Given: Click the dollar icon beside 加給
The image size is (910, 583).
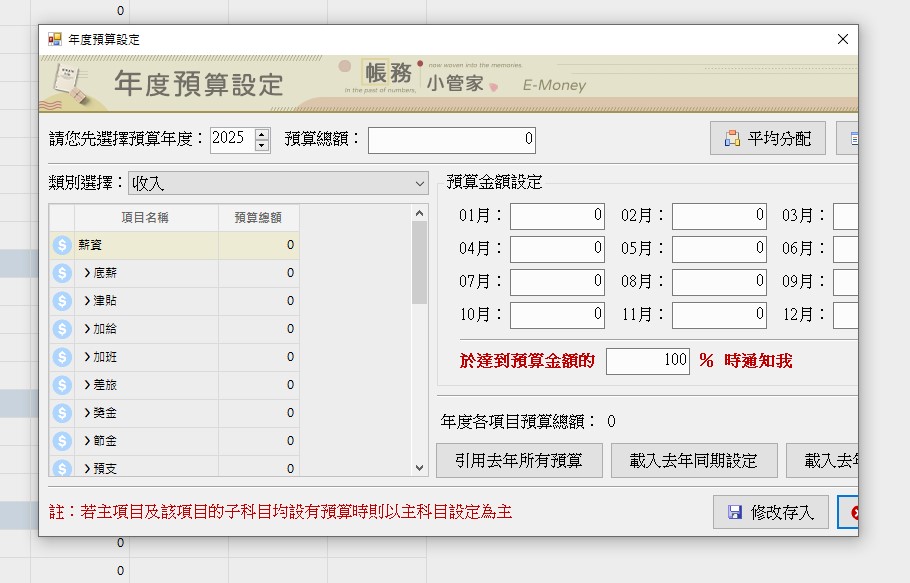Looking at the screenshot, I should click(62, 329).
